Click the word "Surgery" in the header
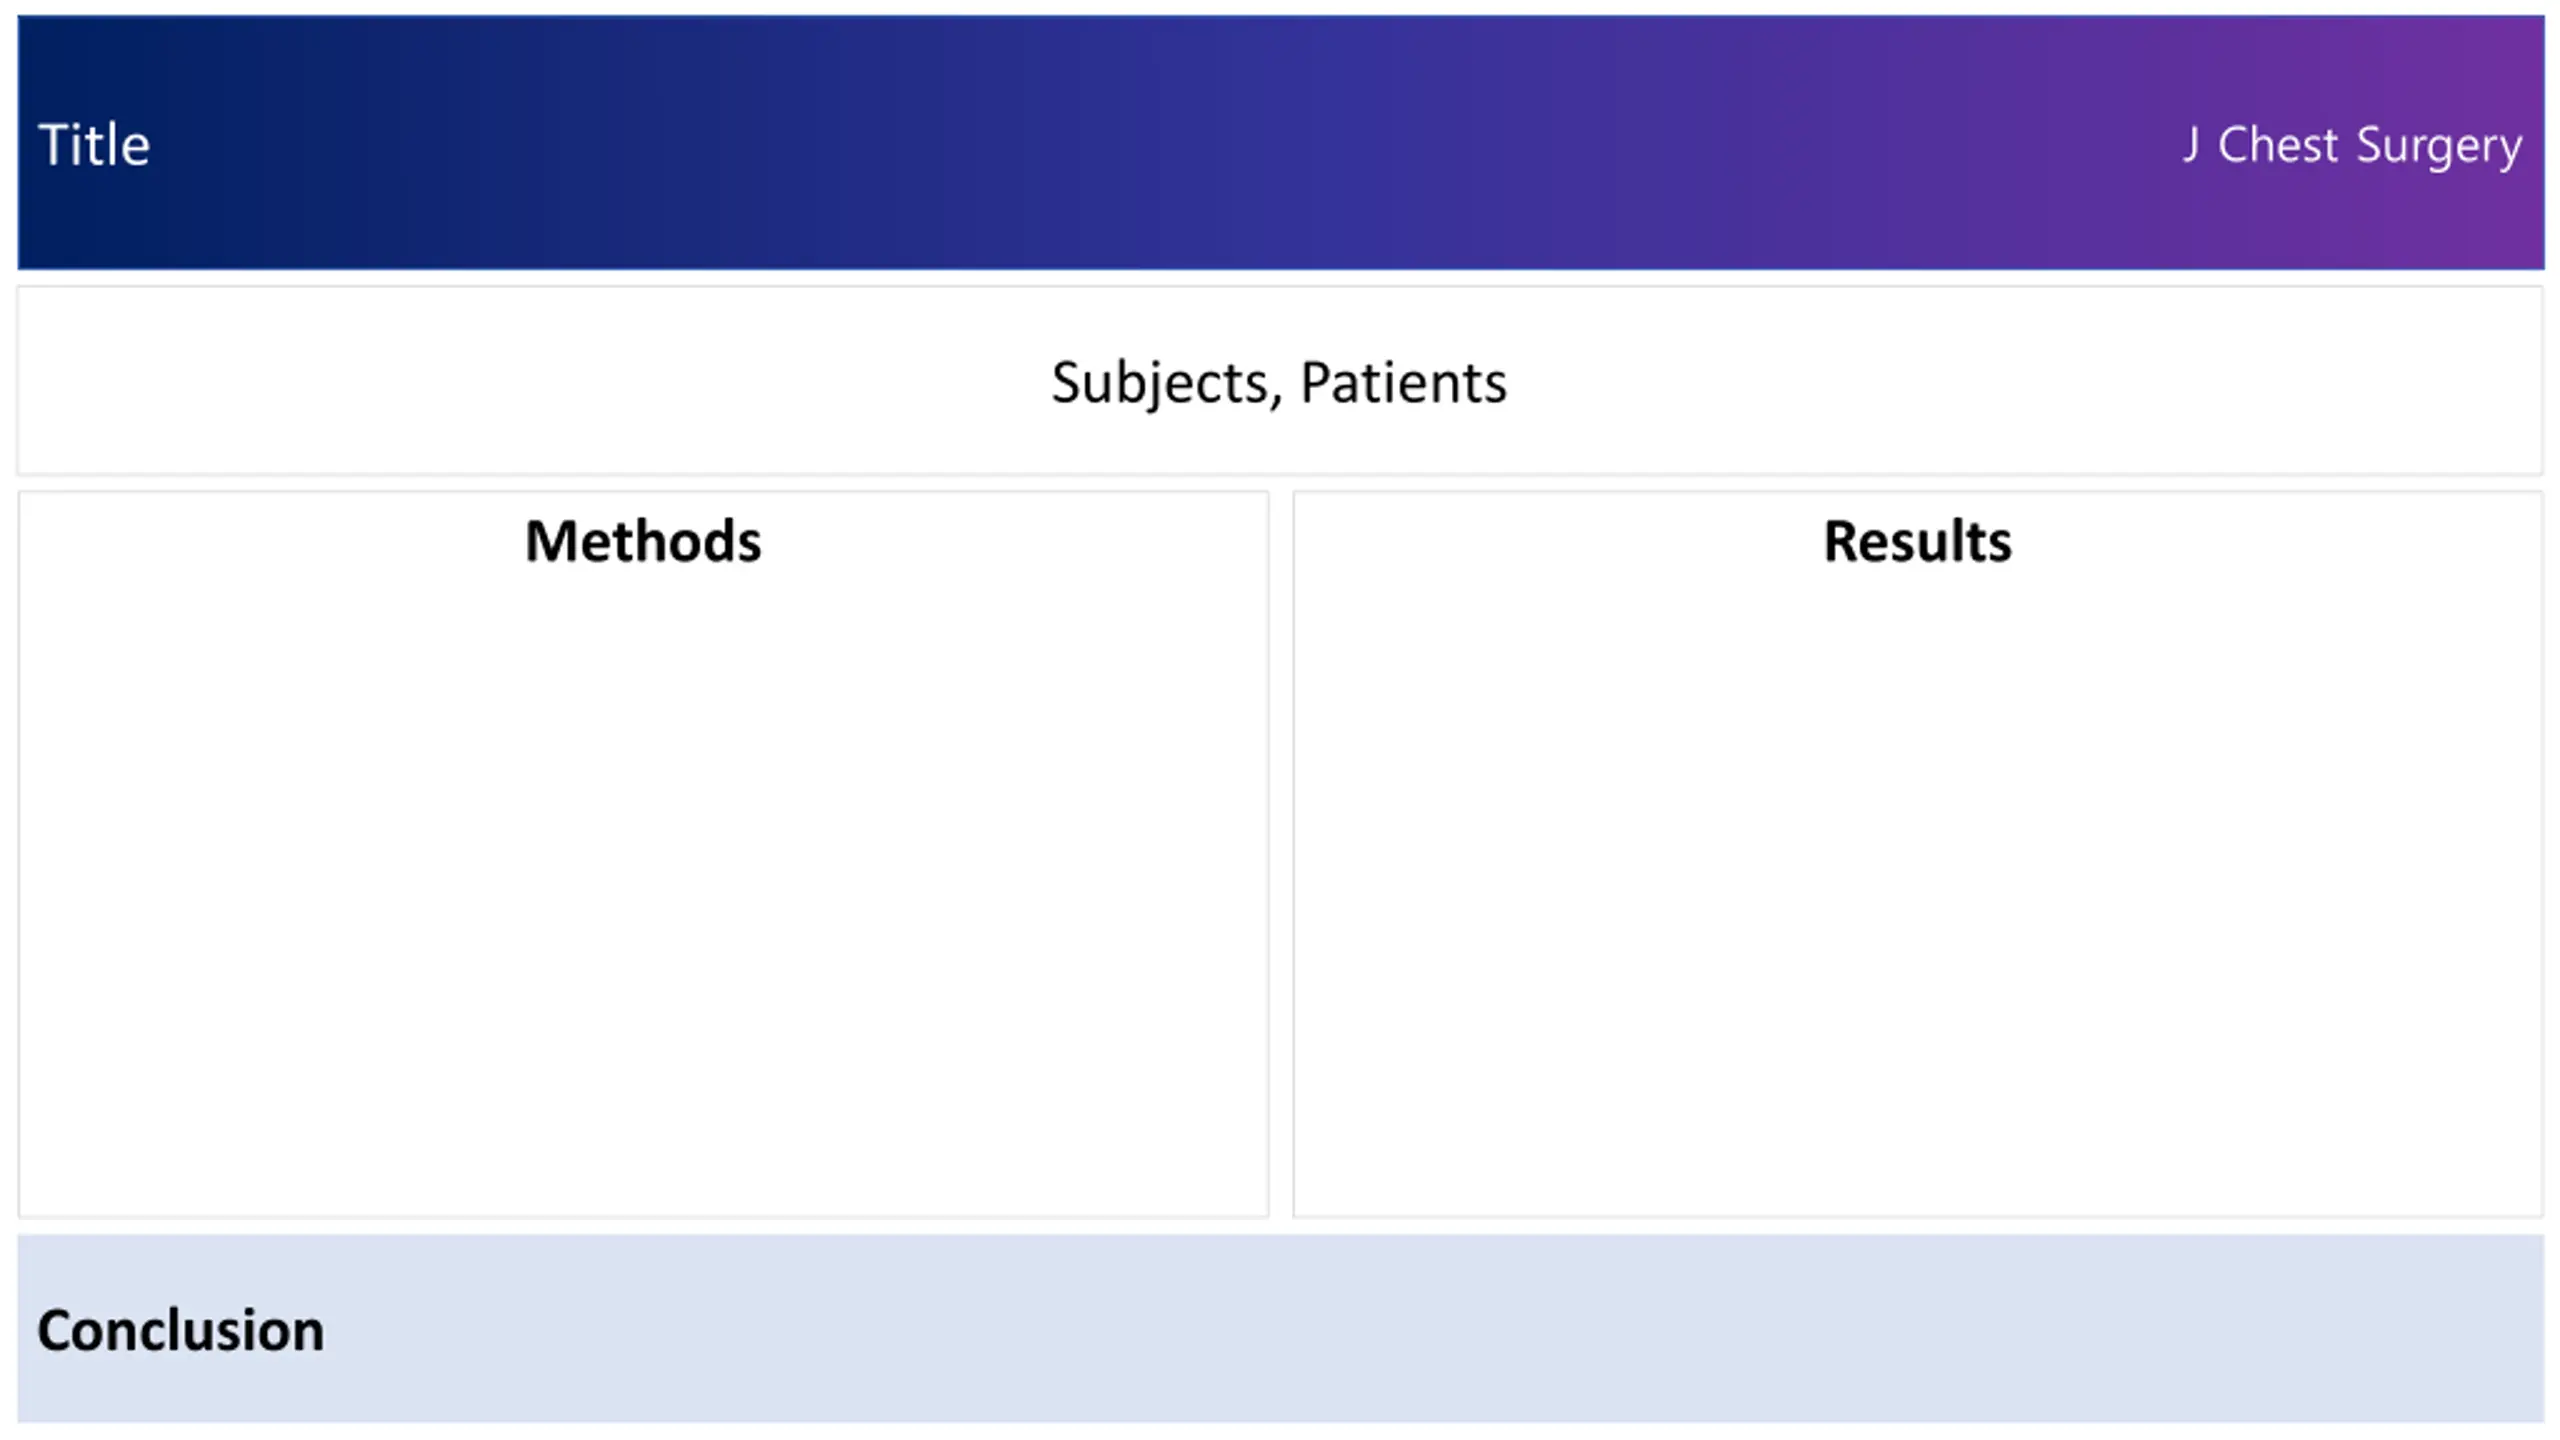This screenshot has height=1440, width=2560. (2439, 146)
